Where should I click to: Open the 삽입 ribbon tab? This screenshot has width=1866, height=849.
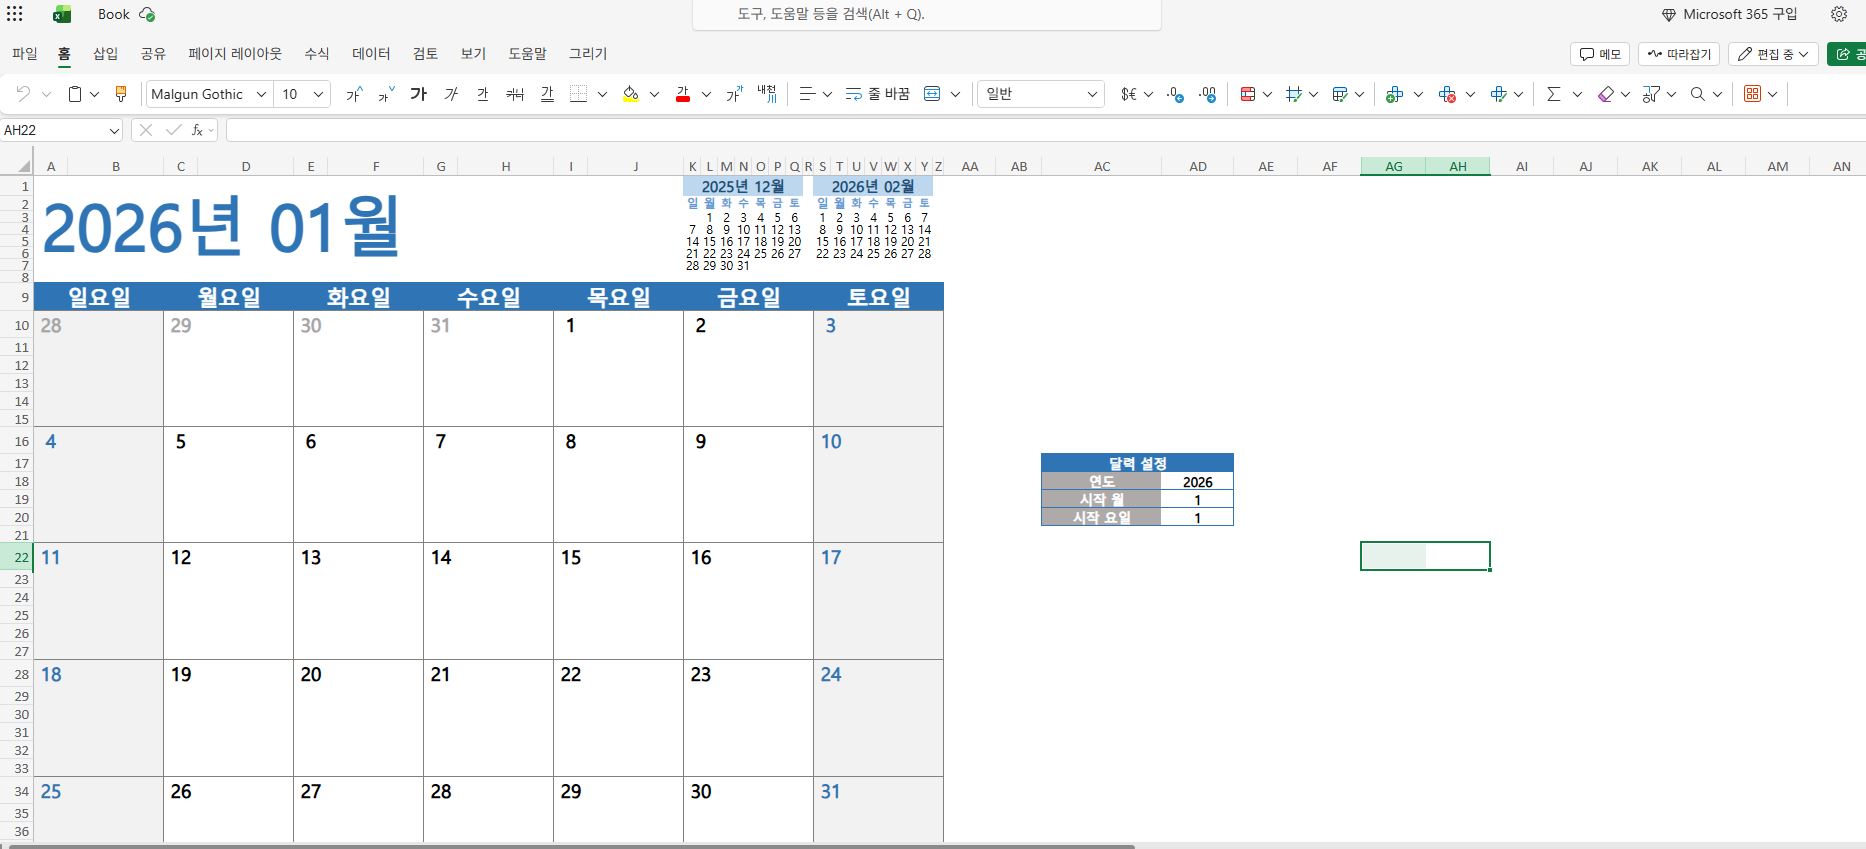105,54
